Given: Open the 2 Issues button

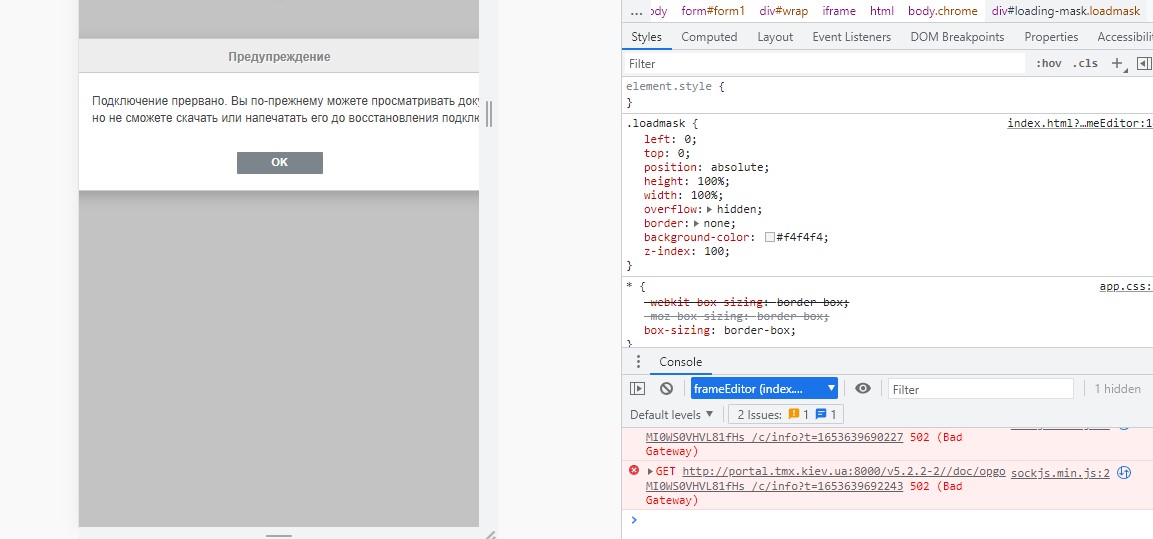Looking at the screenshot, I should pyautogui.click(x=786, y=415).
